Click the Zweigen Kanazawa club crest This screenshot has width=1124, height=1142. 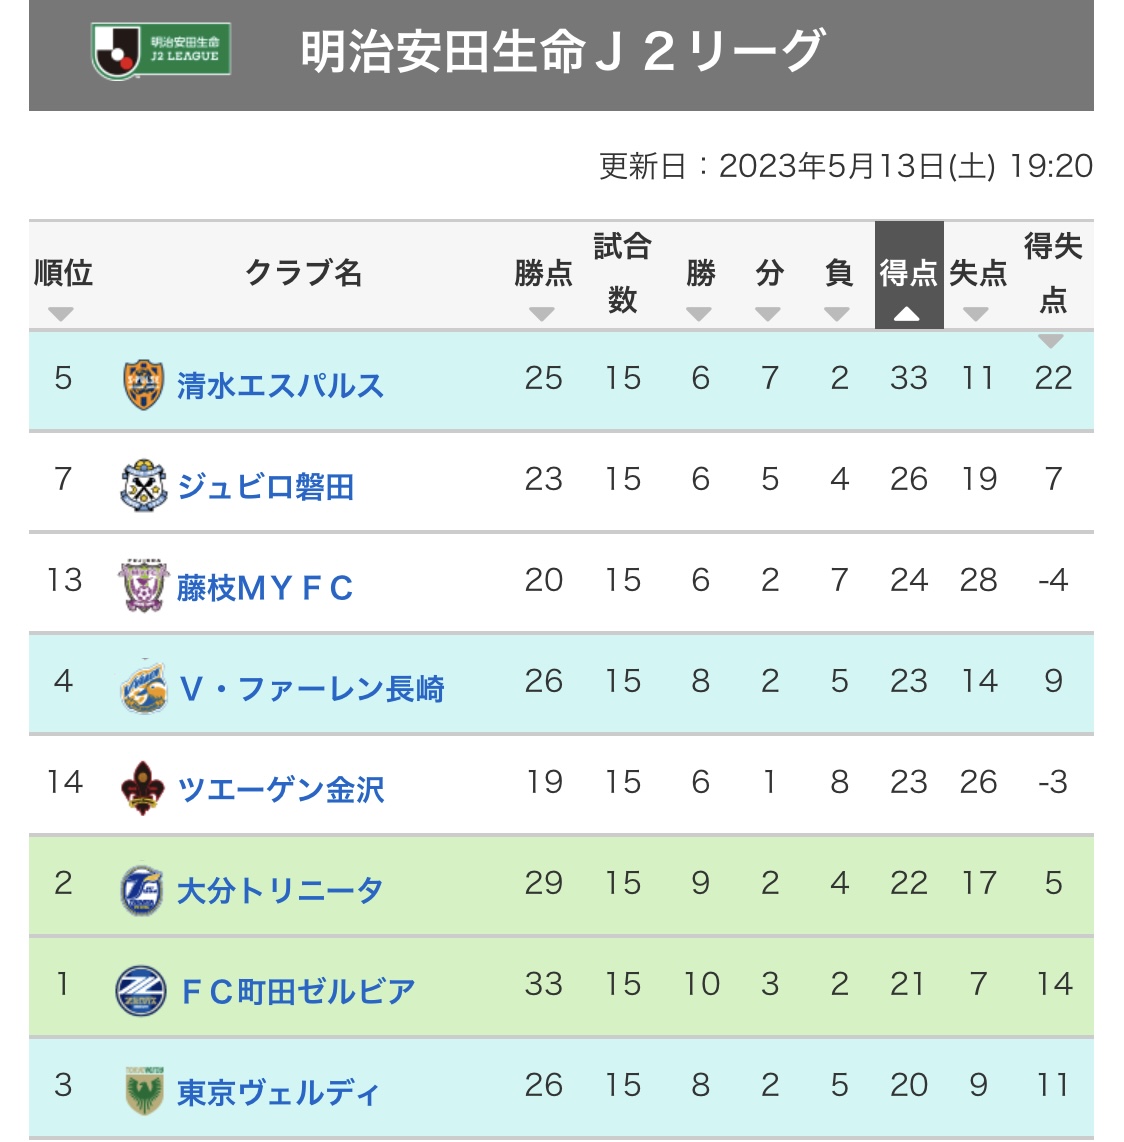pyautogui.click(x=143, y=788)
